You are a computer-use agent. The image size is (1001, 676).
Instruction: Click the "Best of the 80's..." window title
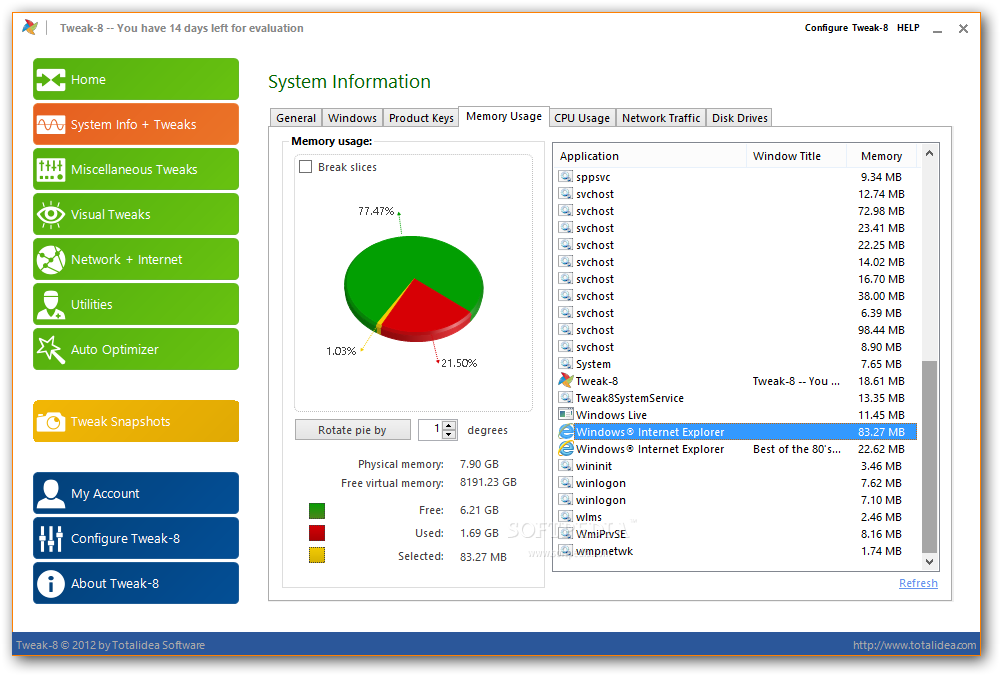click(x=797, y=449)
